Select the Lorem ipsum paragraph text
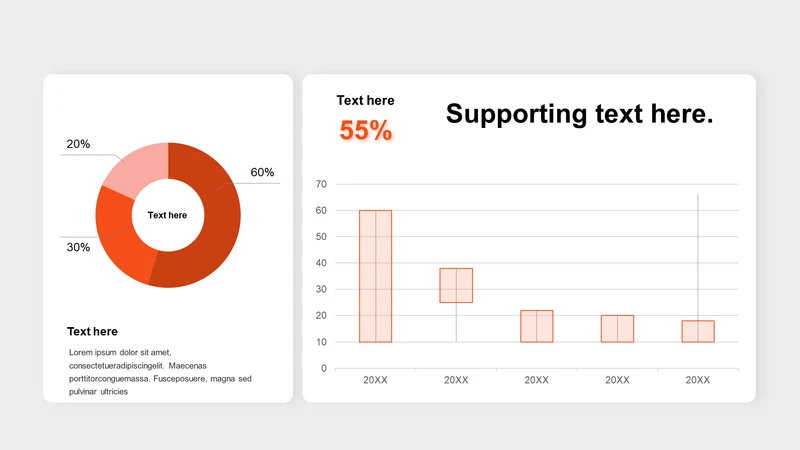Screen dimensions: 800x450 click(x=160, y=372)
